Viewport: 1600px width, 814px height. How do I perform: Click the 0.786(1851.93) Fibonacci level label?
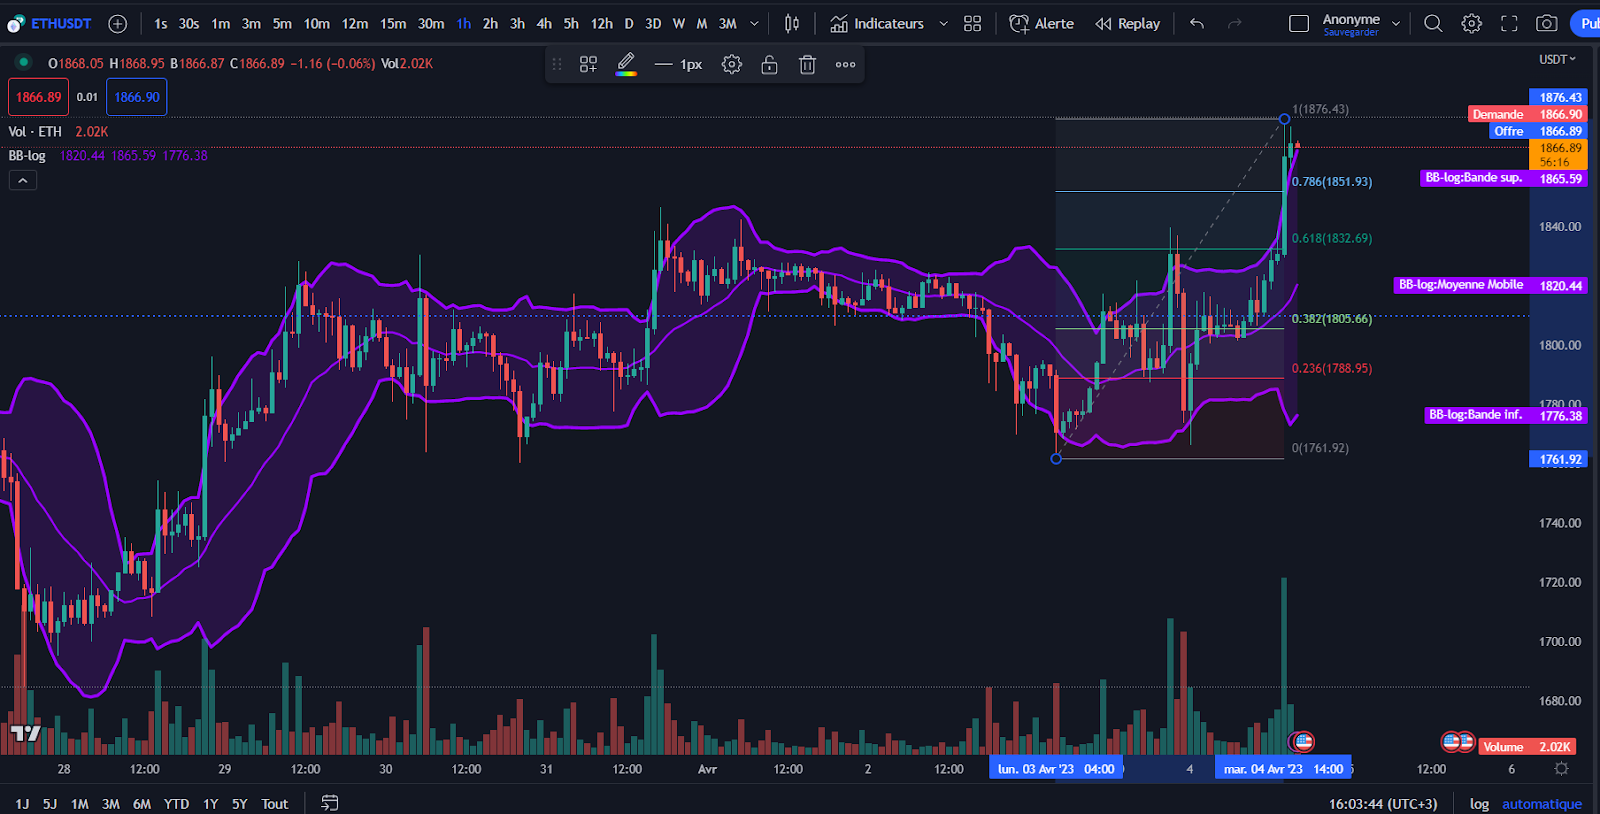pos(1331,181)
